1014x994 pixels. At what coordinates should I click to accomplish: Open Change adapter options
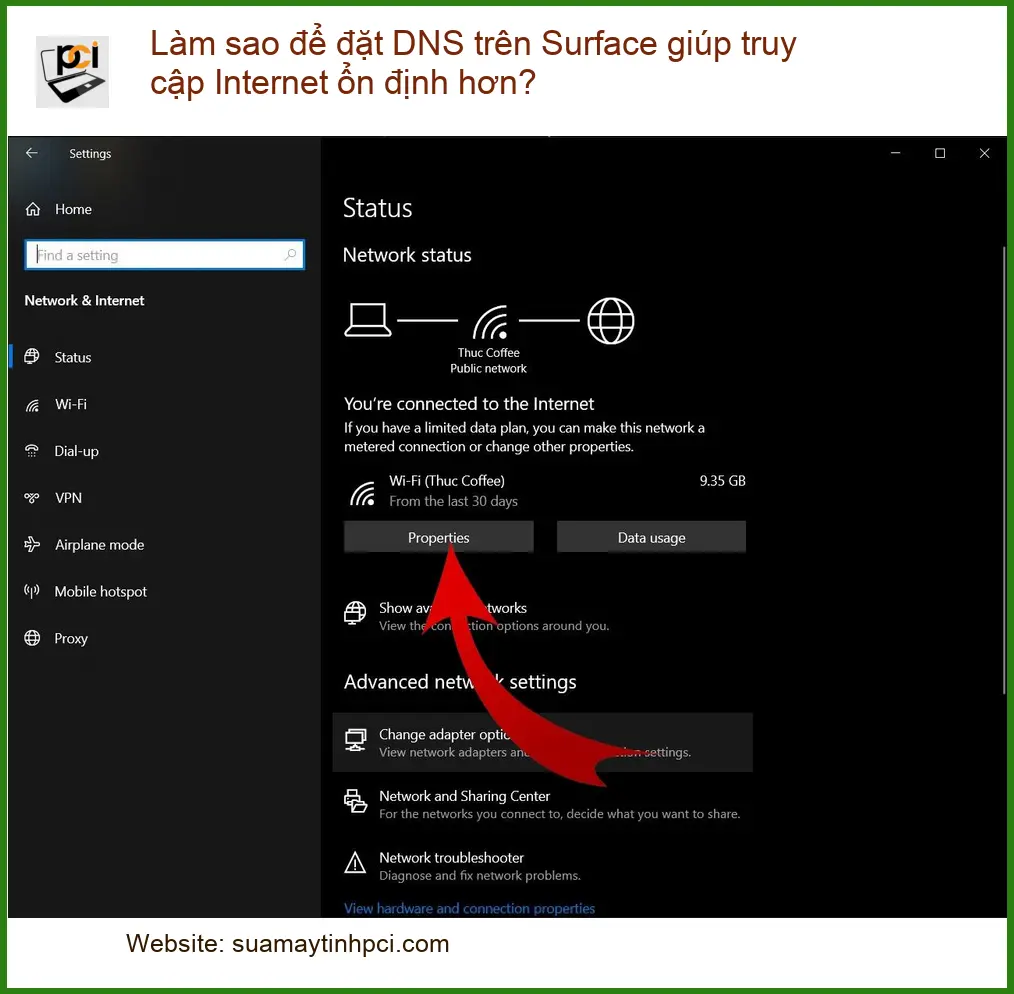(x=543, y=742)
